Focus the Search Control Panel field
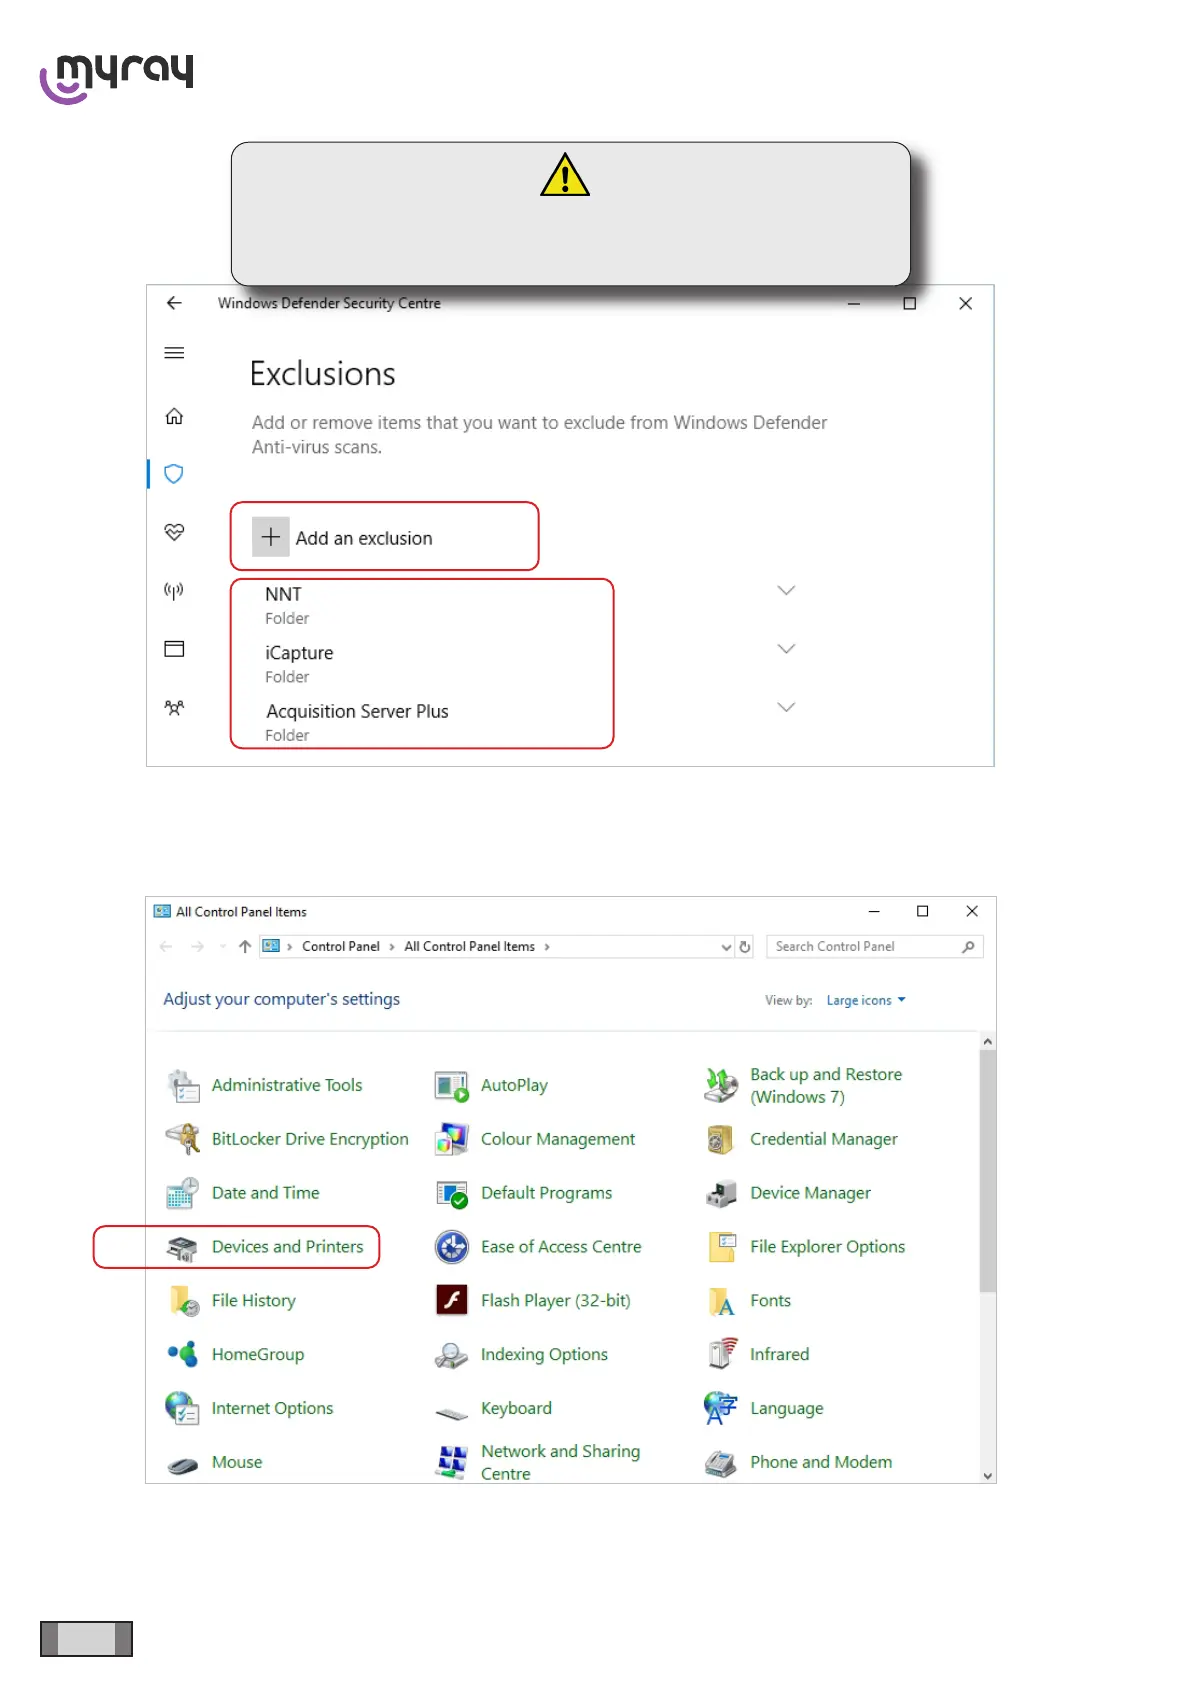The image size is (1191, 1684). (874, 946)
